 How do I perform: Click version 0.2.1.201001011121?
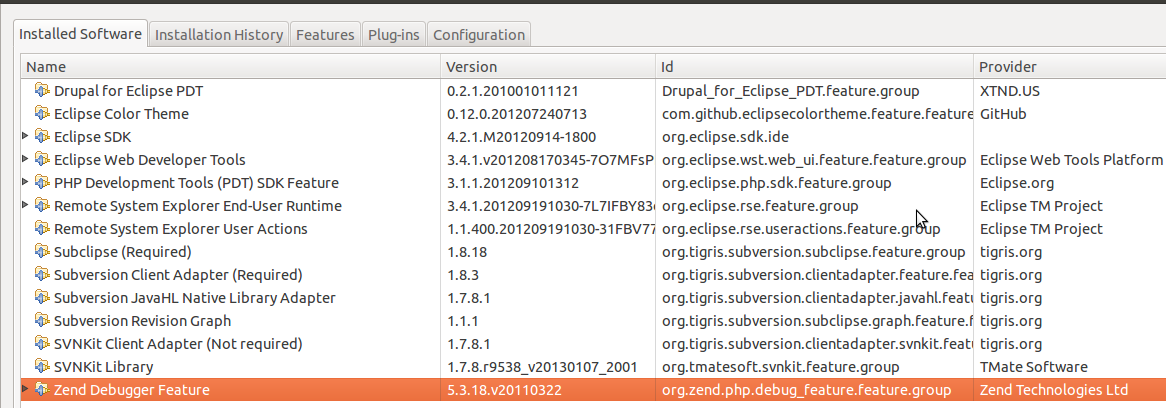(512, 91)
